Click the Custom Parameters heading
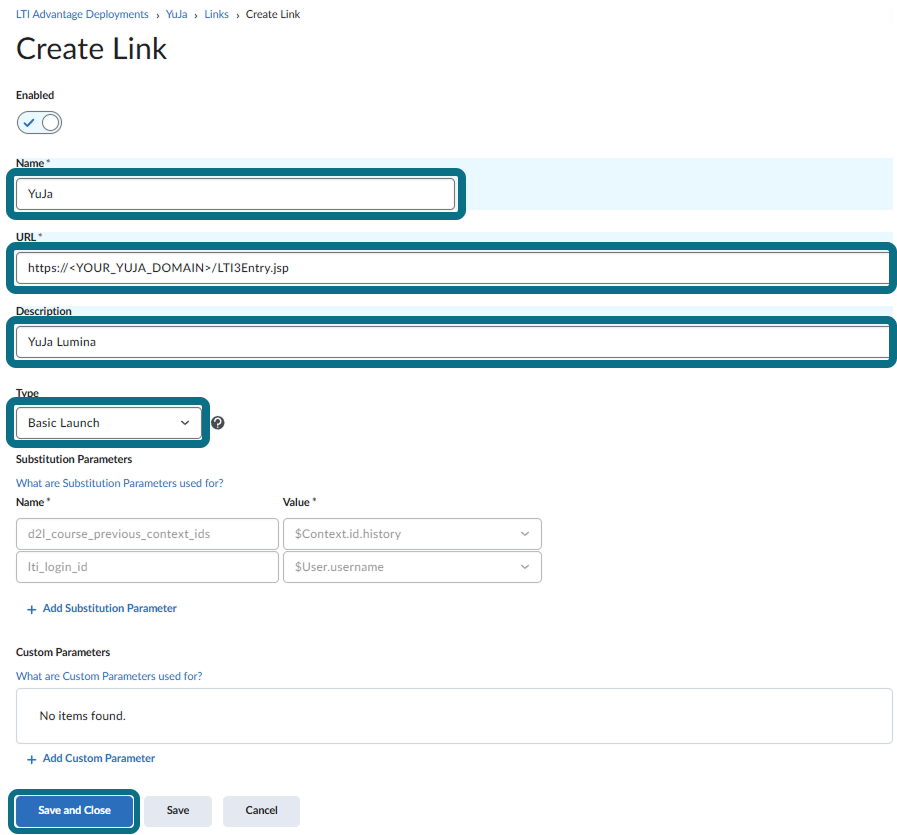Screen dimensions: 897x835 (x=63, y=652)
